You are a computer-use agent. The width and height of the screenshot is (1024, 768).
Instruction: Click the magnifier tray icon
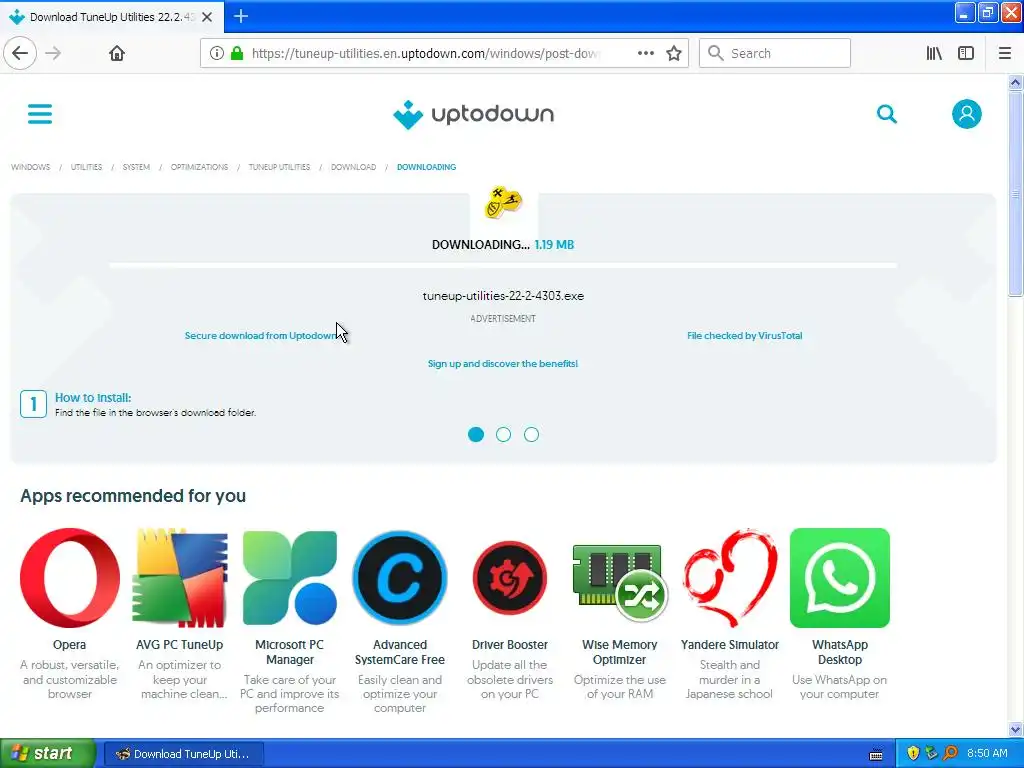[x=951, y=754]
